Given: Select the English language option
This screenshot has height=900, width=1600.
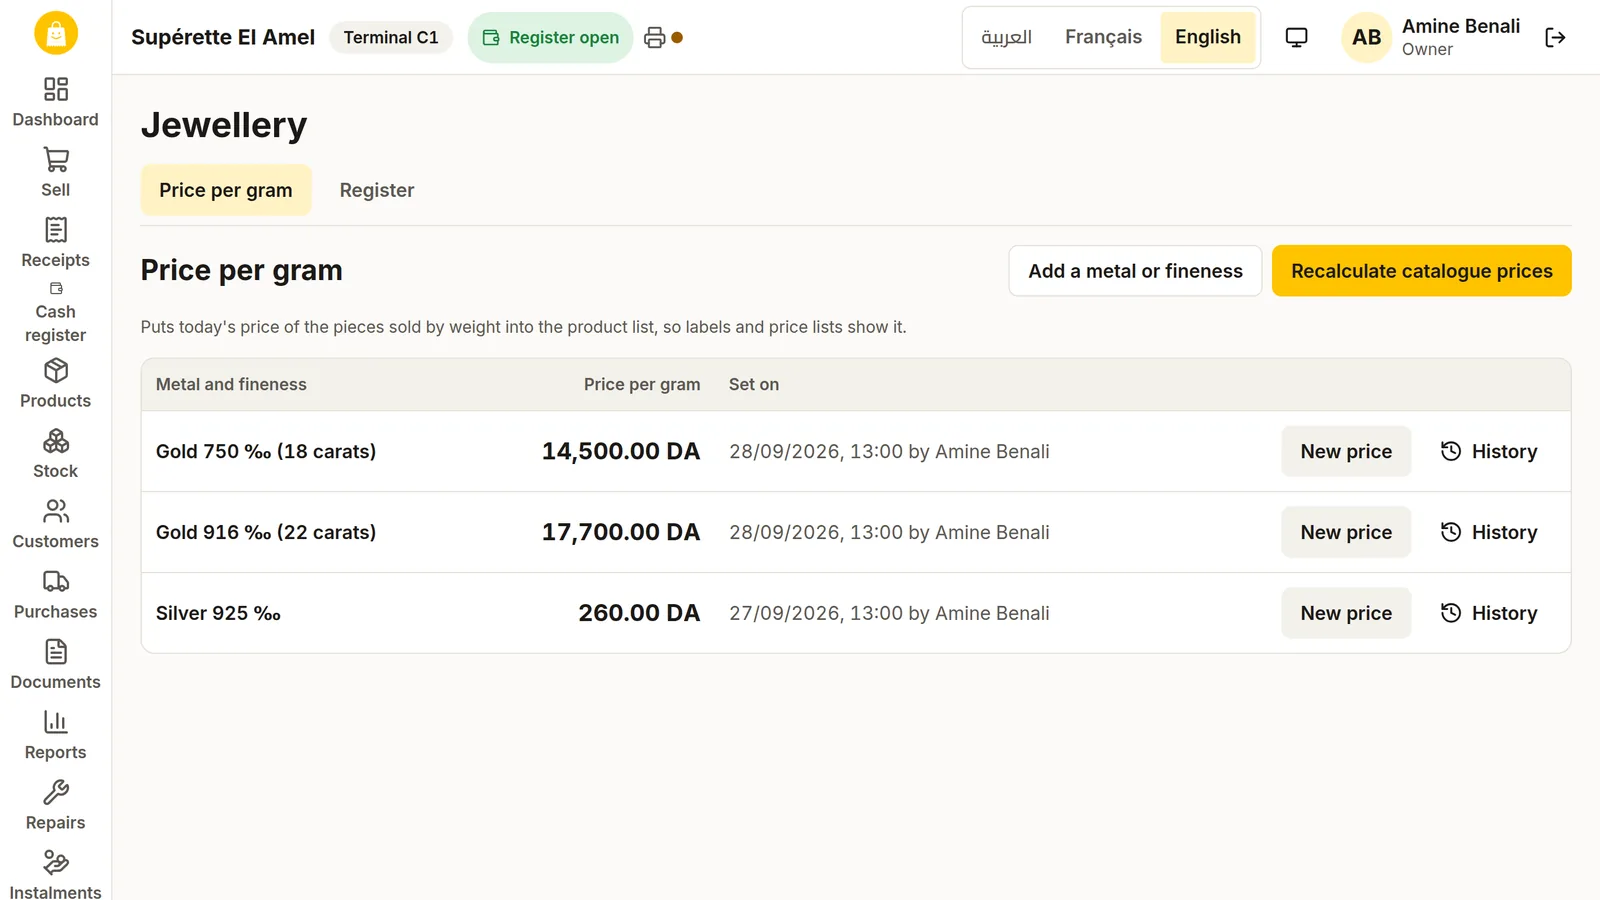Looking at the screenshot, I should pos(1208,37).
